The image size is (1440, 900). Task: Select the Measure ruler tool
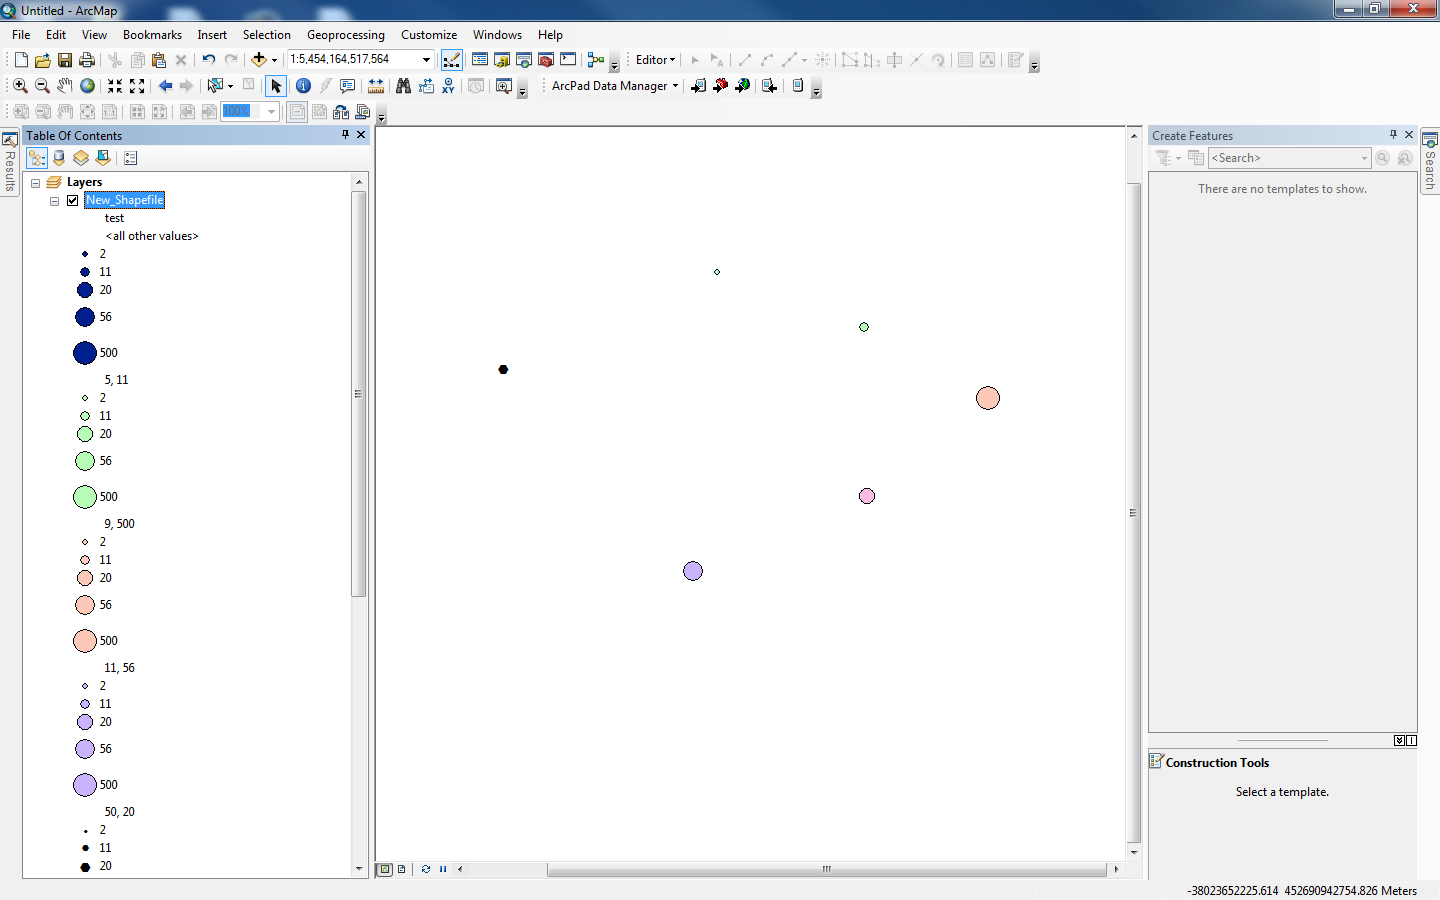pos(376,86)
